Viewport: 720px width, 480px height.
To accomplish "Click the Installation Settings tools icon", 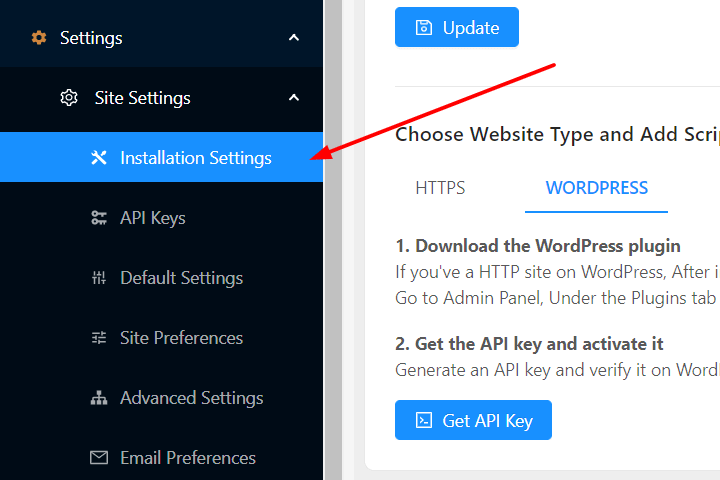I will point(99,158).
